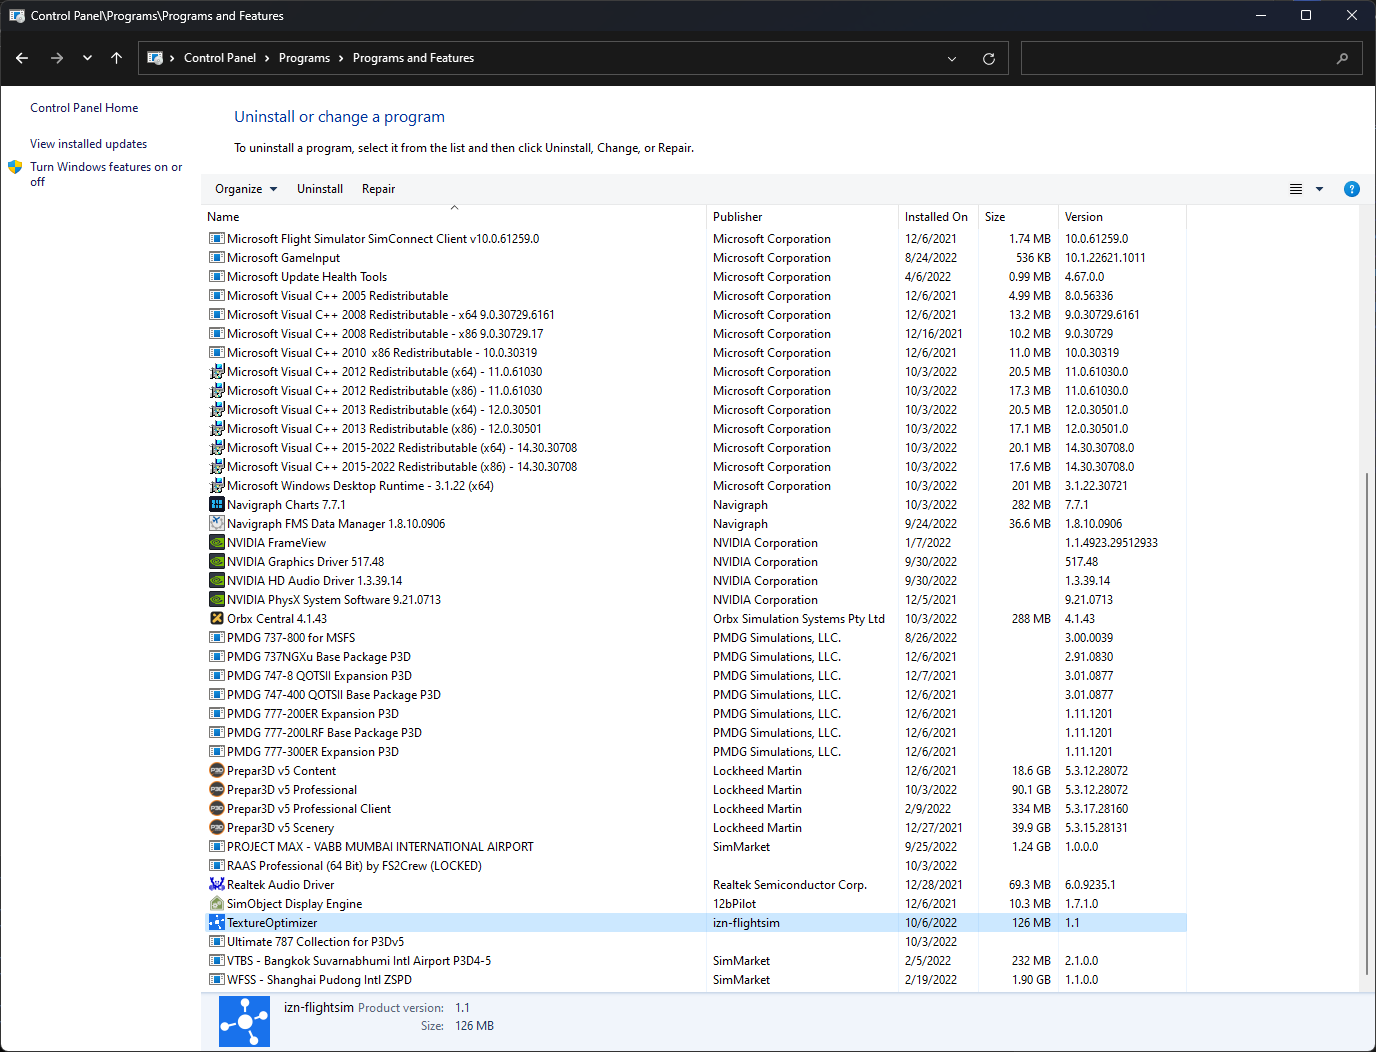1376x1052 pixels.
Task: Click the search magnifier icon
Action: [1342, 59]
